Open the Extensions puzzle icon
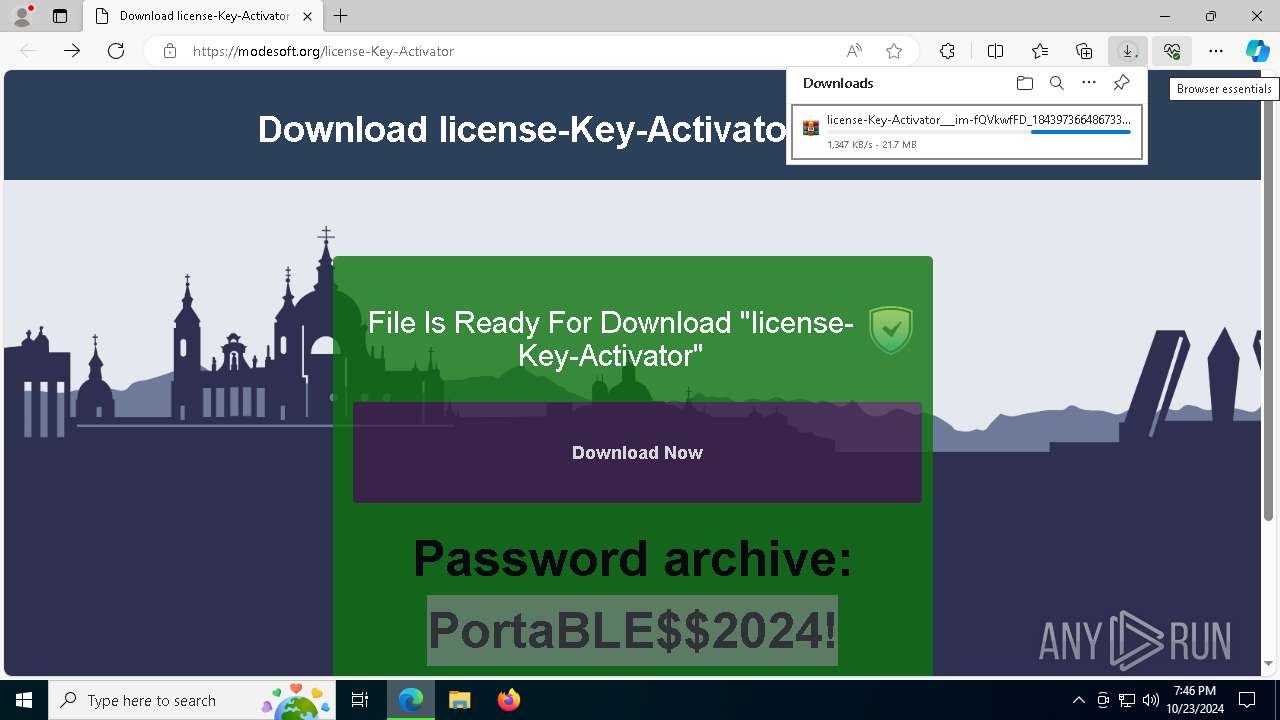The width and height of the screenshot is (1280, 720). 947,51
